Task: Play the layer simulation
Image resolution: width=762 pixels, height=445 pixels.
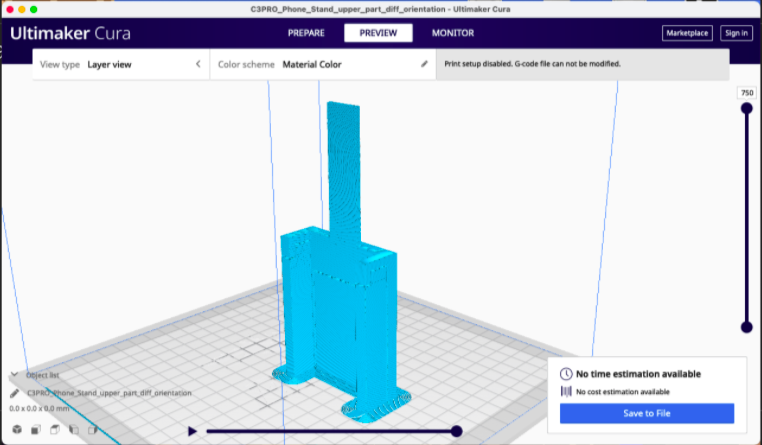Action: click(x=192, y=431)
